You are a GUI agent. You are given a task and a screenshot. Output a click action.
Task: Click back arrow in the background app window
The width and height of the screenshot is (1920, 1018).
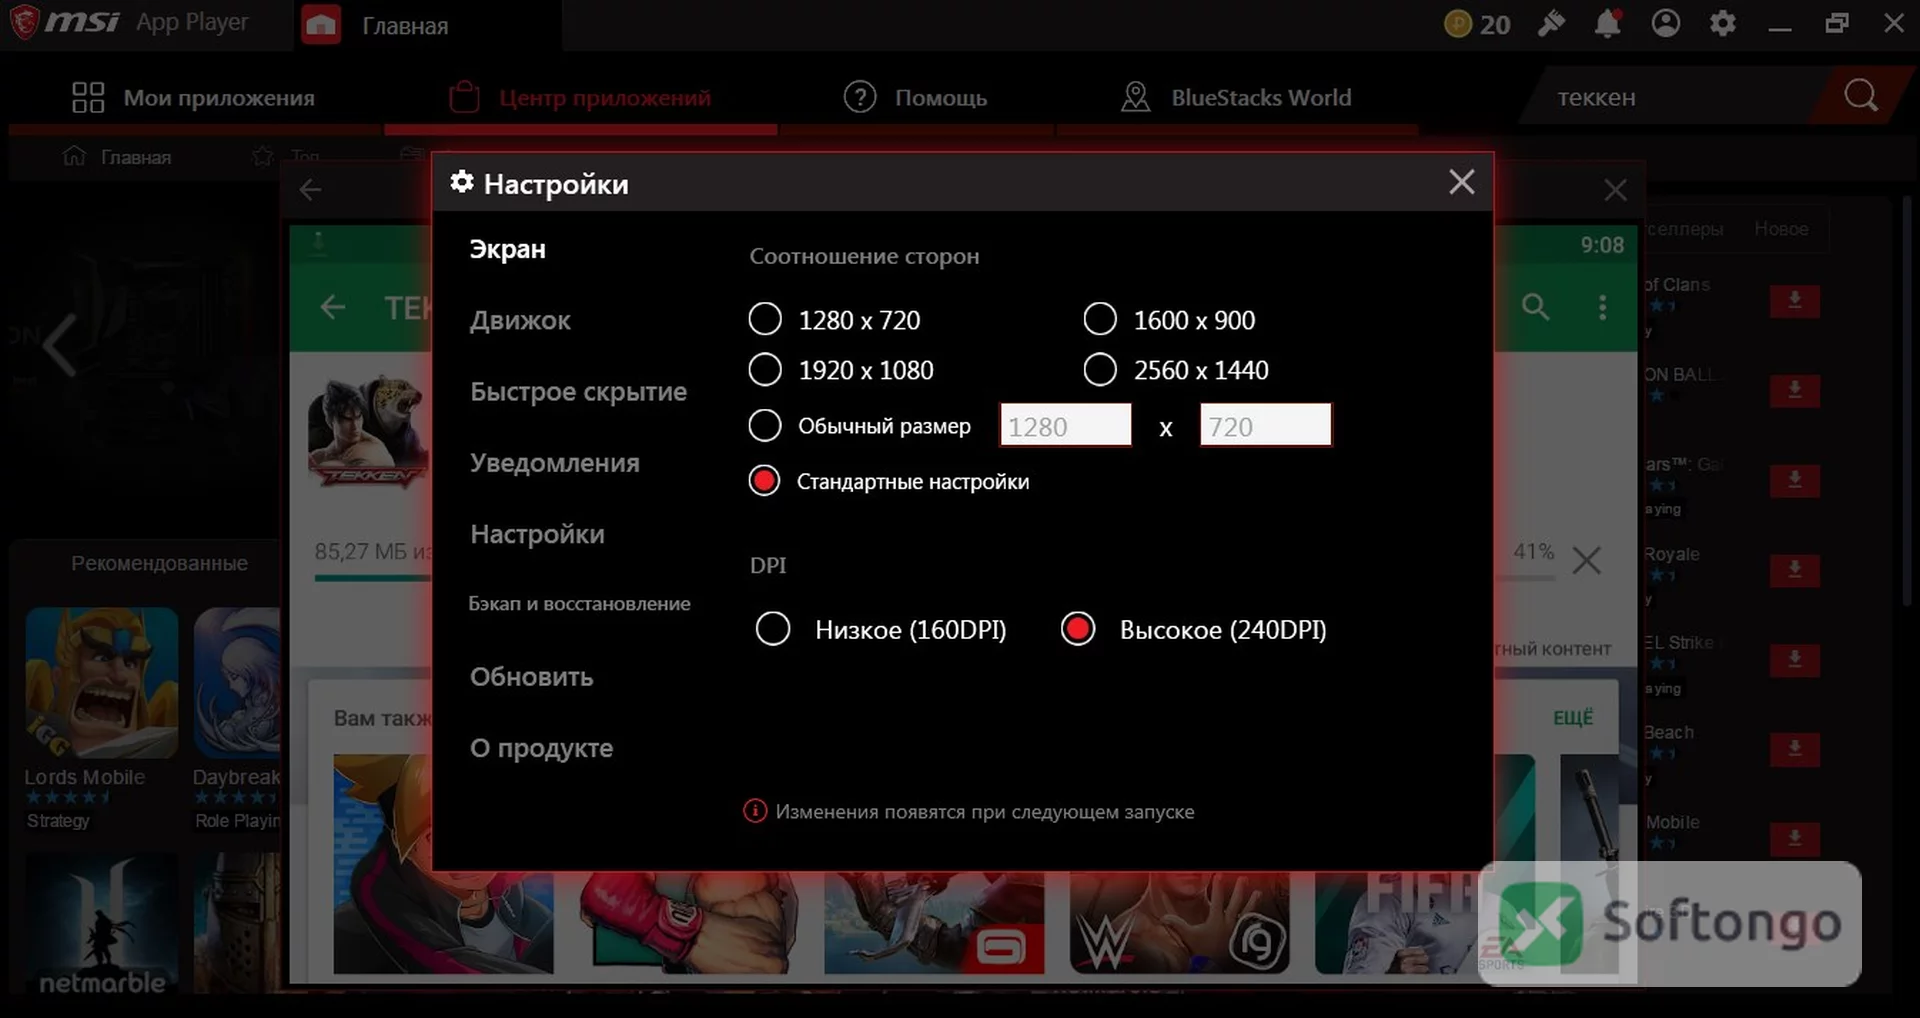click(310, 189)
